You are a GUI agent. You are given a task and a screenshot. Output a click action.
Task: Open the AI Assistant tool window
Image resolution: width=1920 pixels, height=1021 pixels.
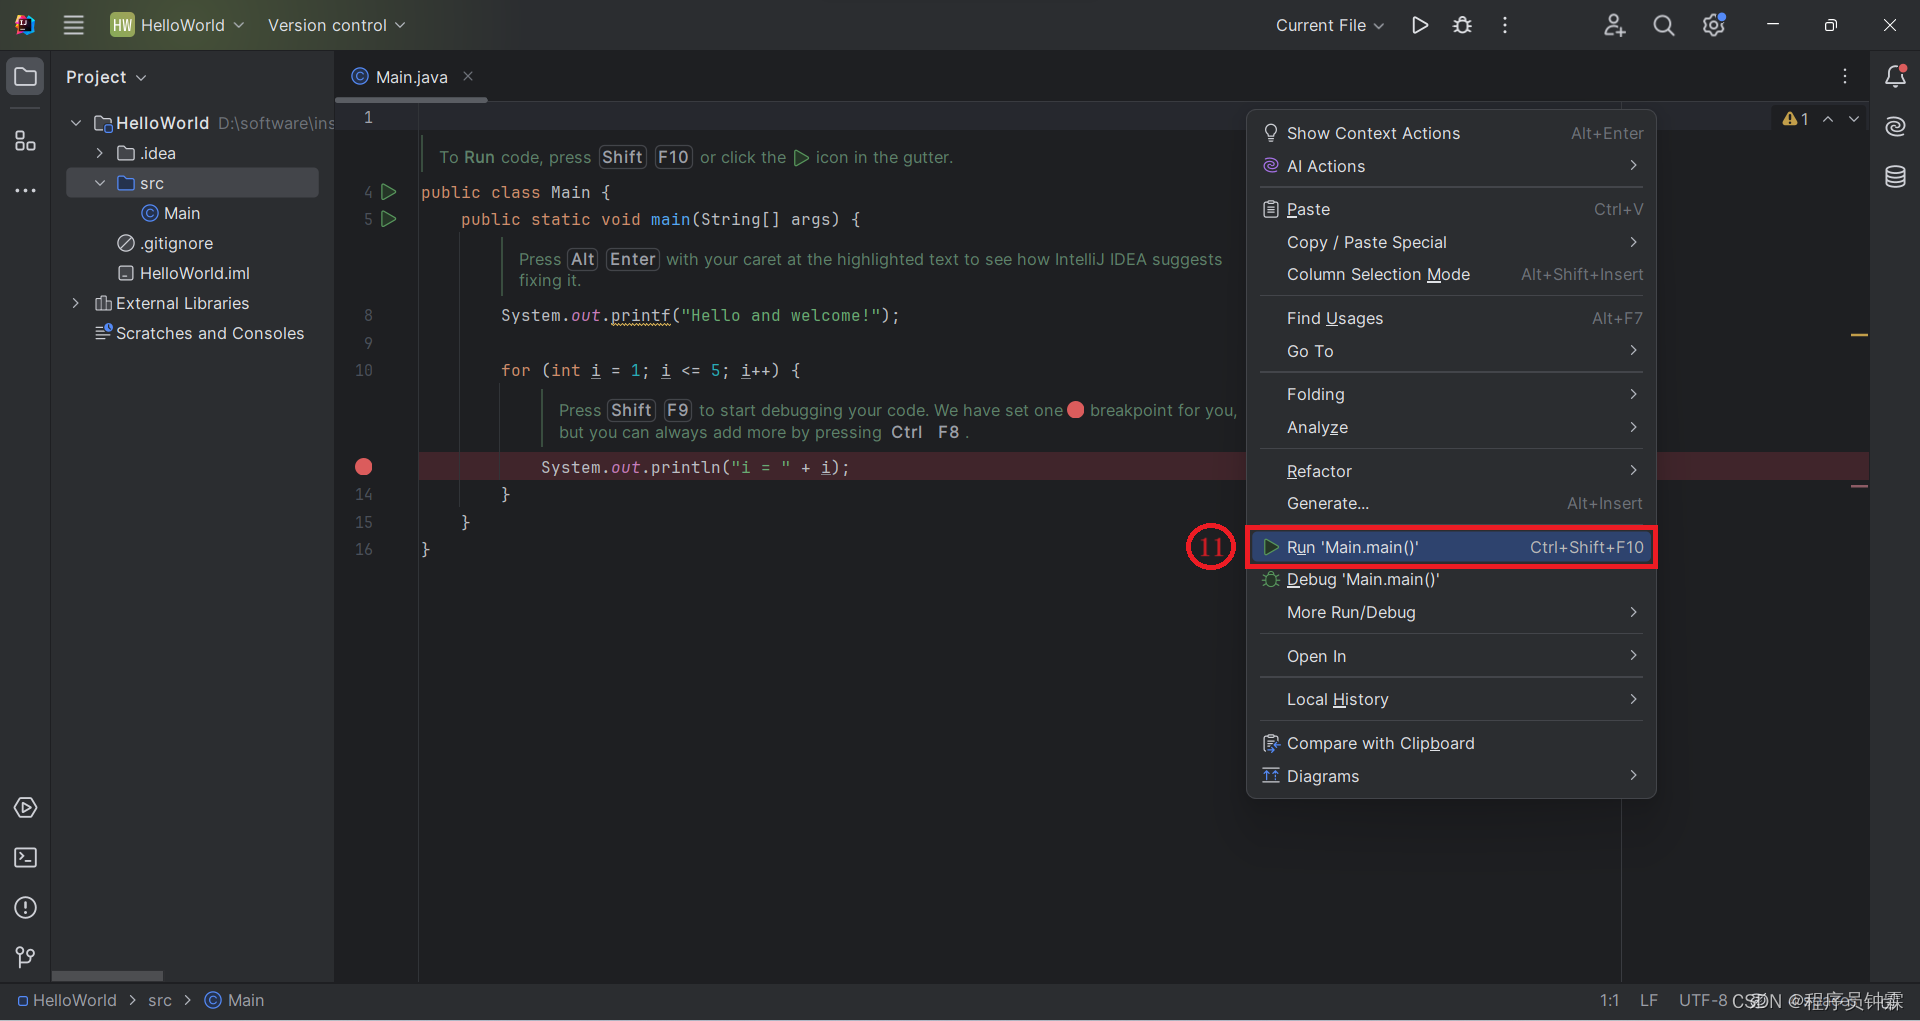(1895, 126)
